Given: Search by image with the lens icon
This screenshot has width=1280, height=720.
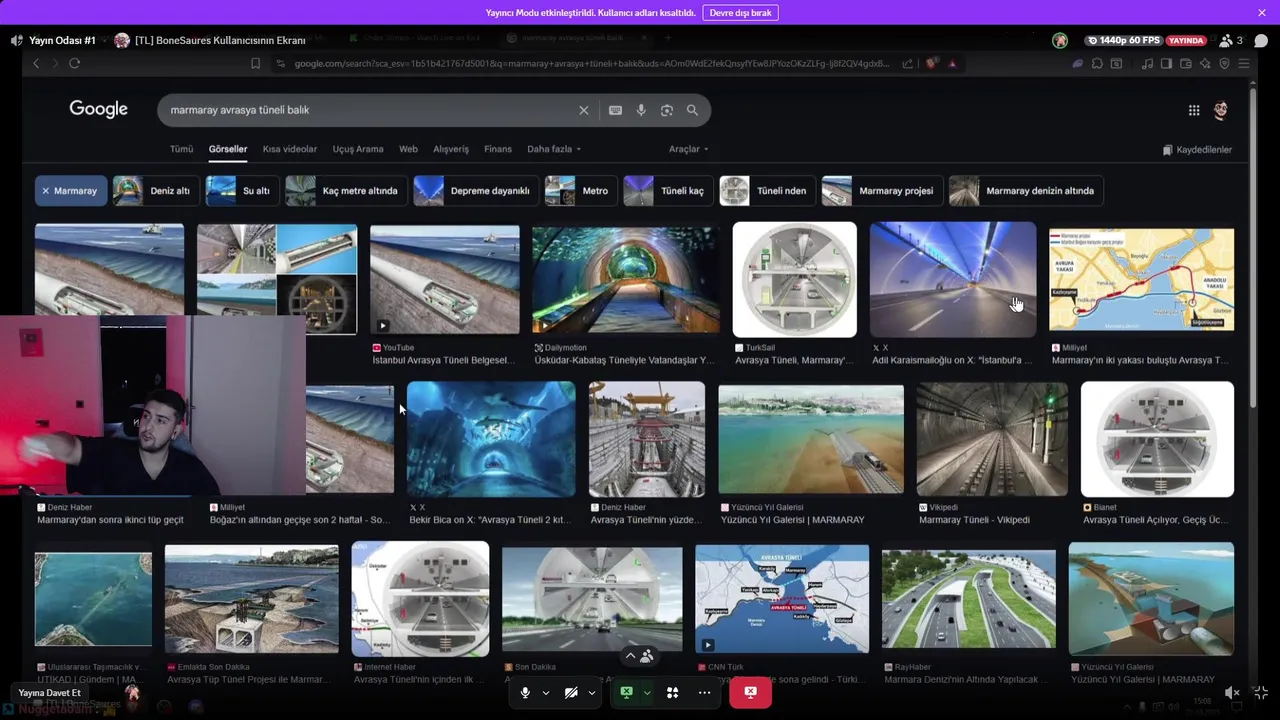Looking at the screenshot, I should pos(667,110).
